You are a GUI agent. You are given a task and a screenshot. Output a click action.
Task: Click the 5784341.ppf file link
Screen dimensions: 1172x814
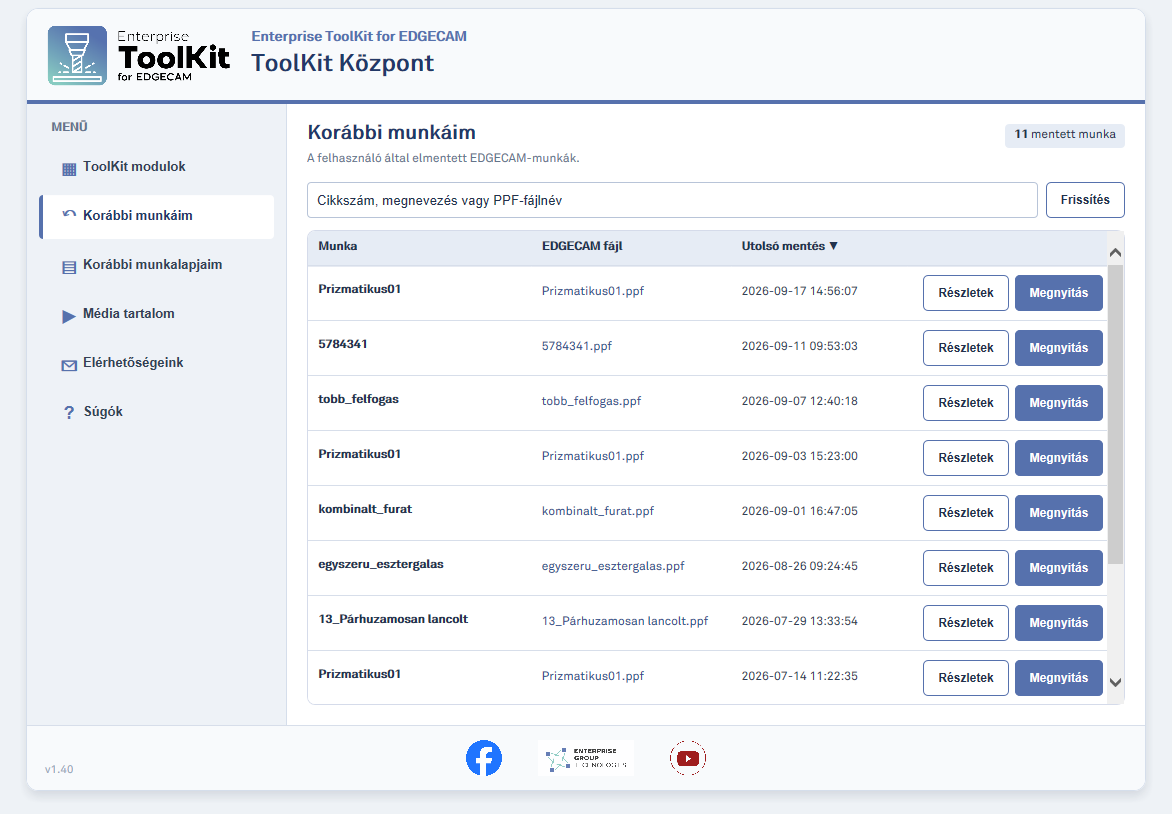(x=576, y=346)
